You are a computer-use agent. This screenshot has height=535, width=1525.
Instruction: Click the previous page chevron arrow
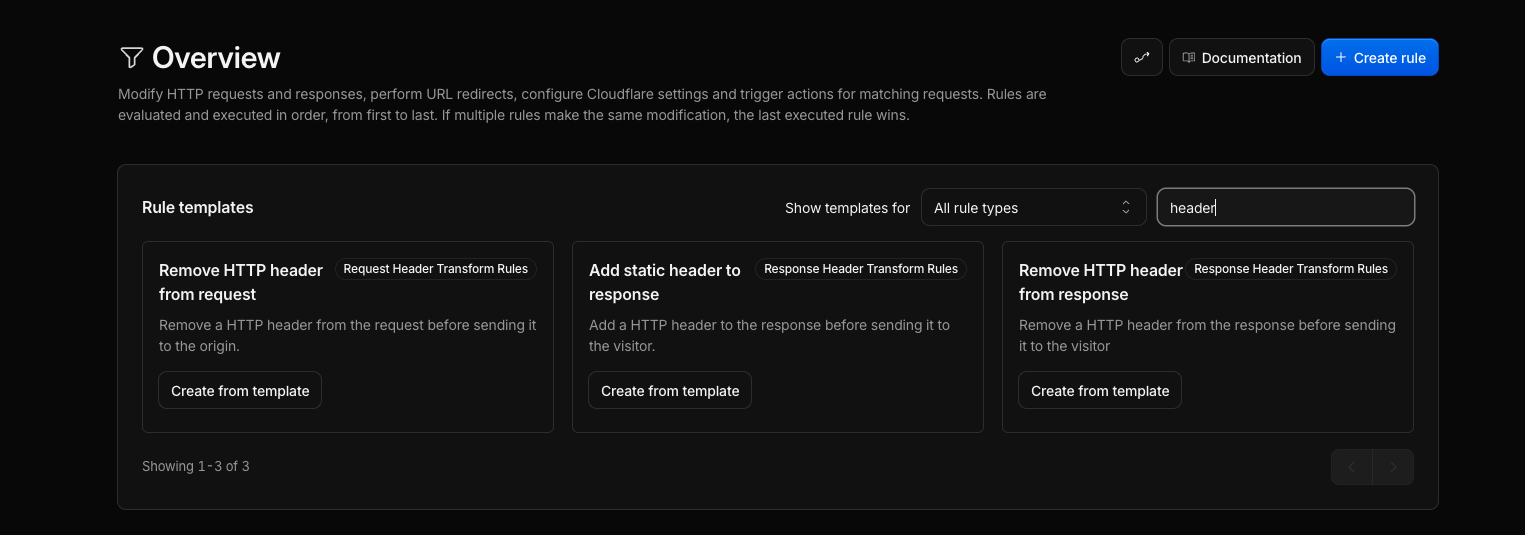point(1352,467)
